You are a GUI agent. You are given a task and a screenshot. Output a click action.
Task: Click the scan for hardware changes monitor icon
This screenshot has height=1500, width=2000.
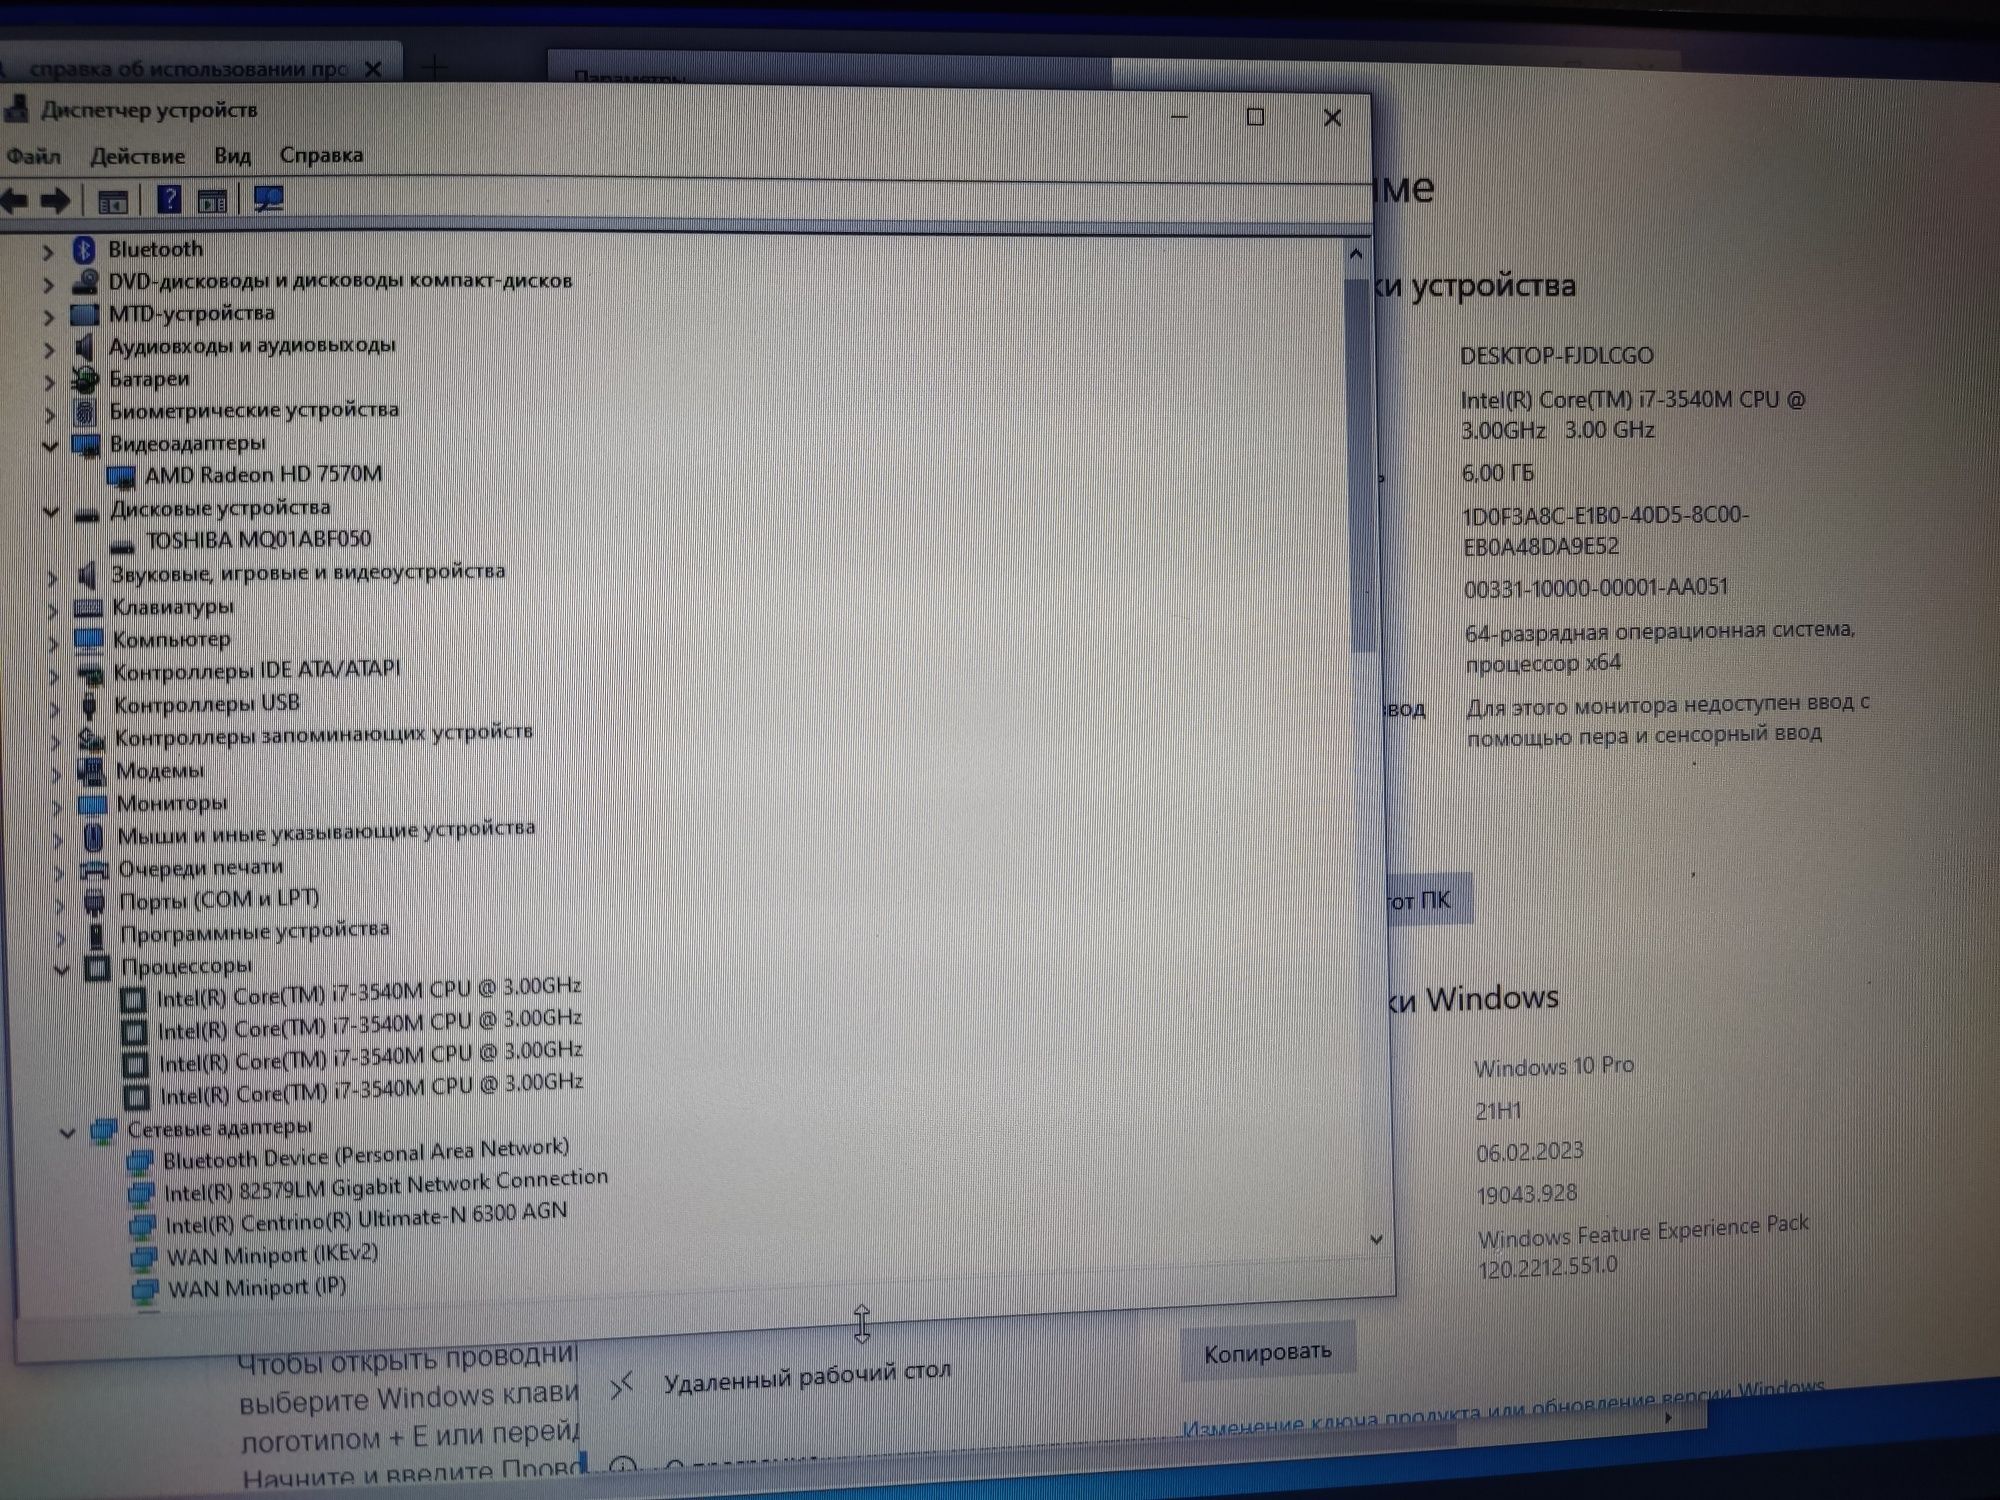coord(268,199)
